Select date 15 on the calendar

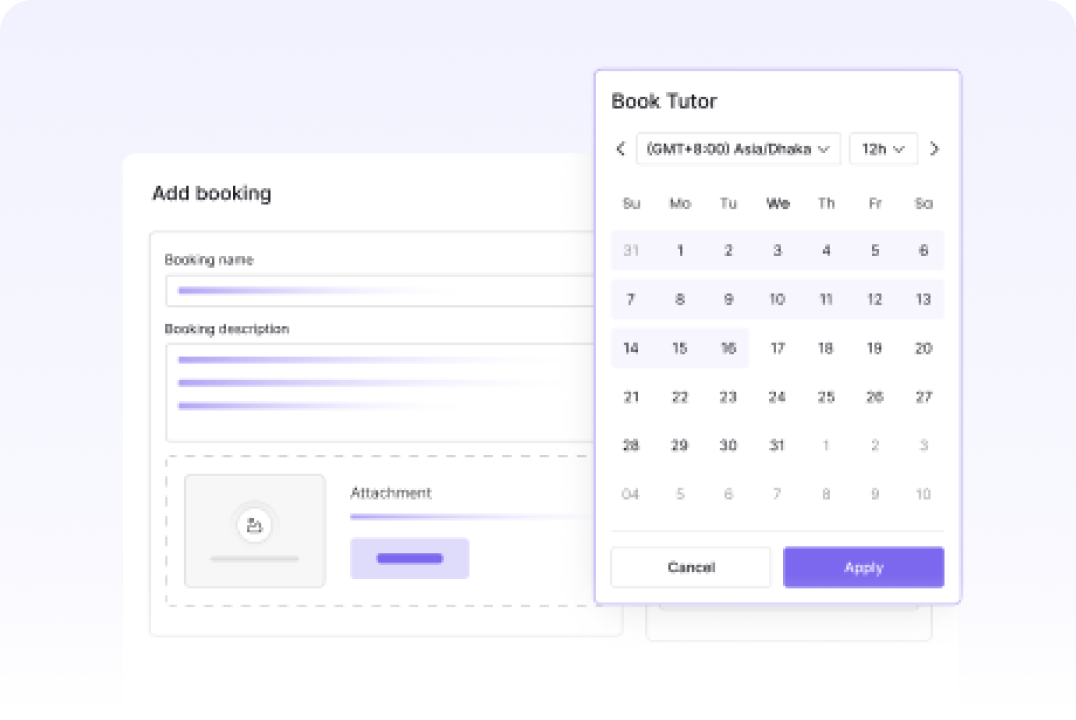(679, 348)
